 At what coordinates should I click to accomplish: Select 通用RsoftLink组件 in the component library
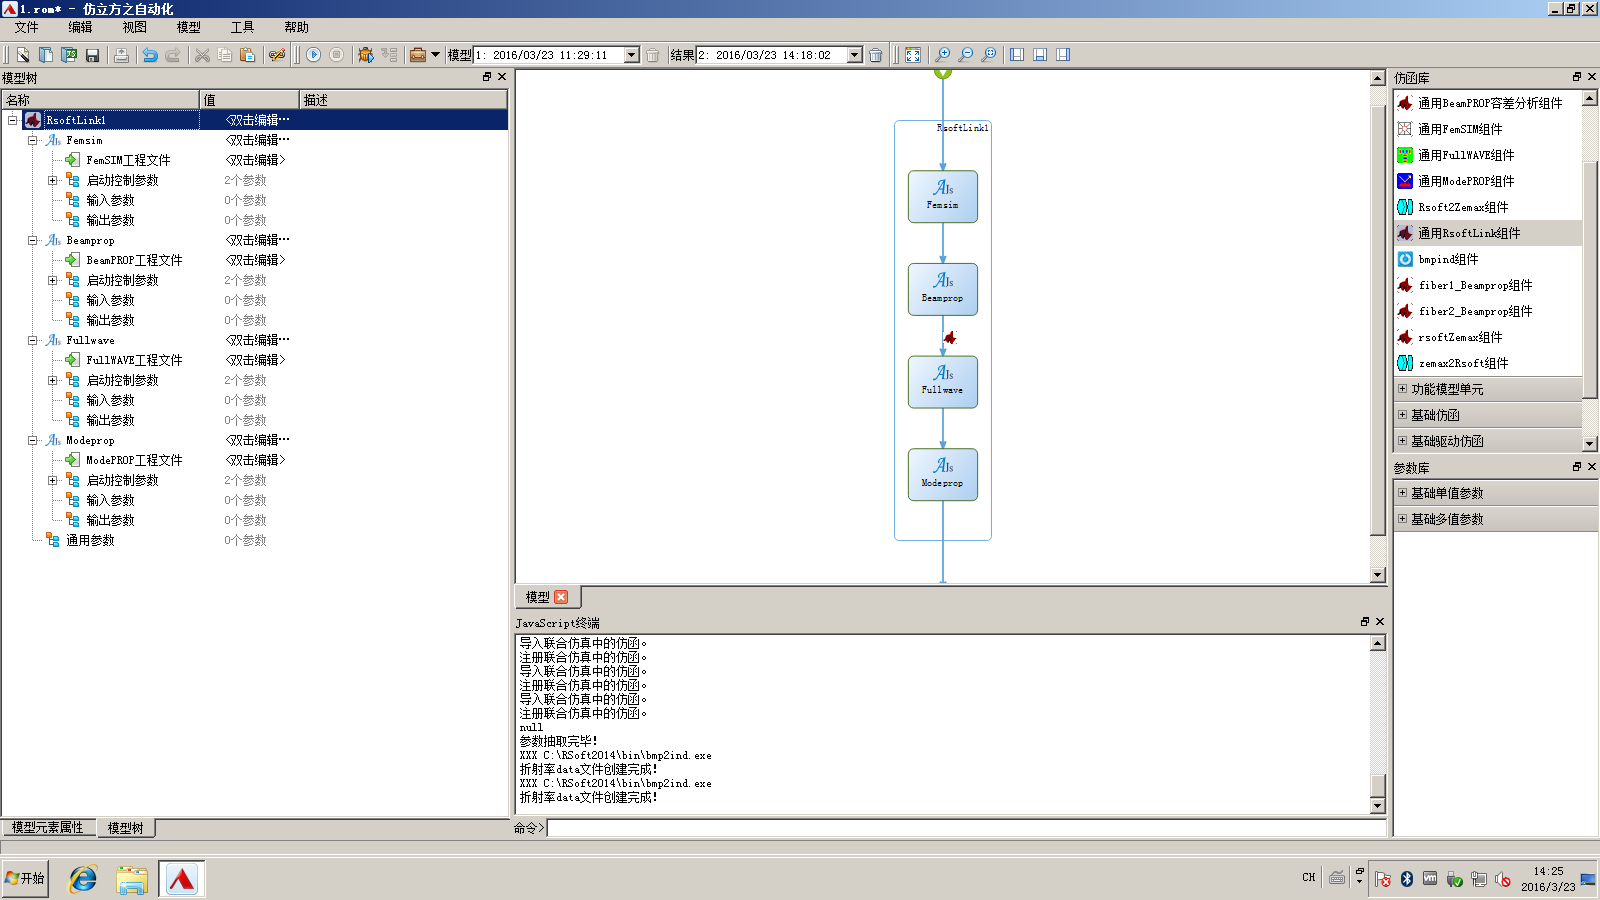1468,233
